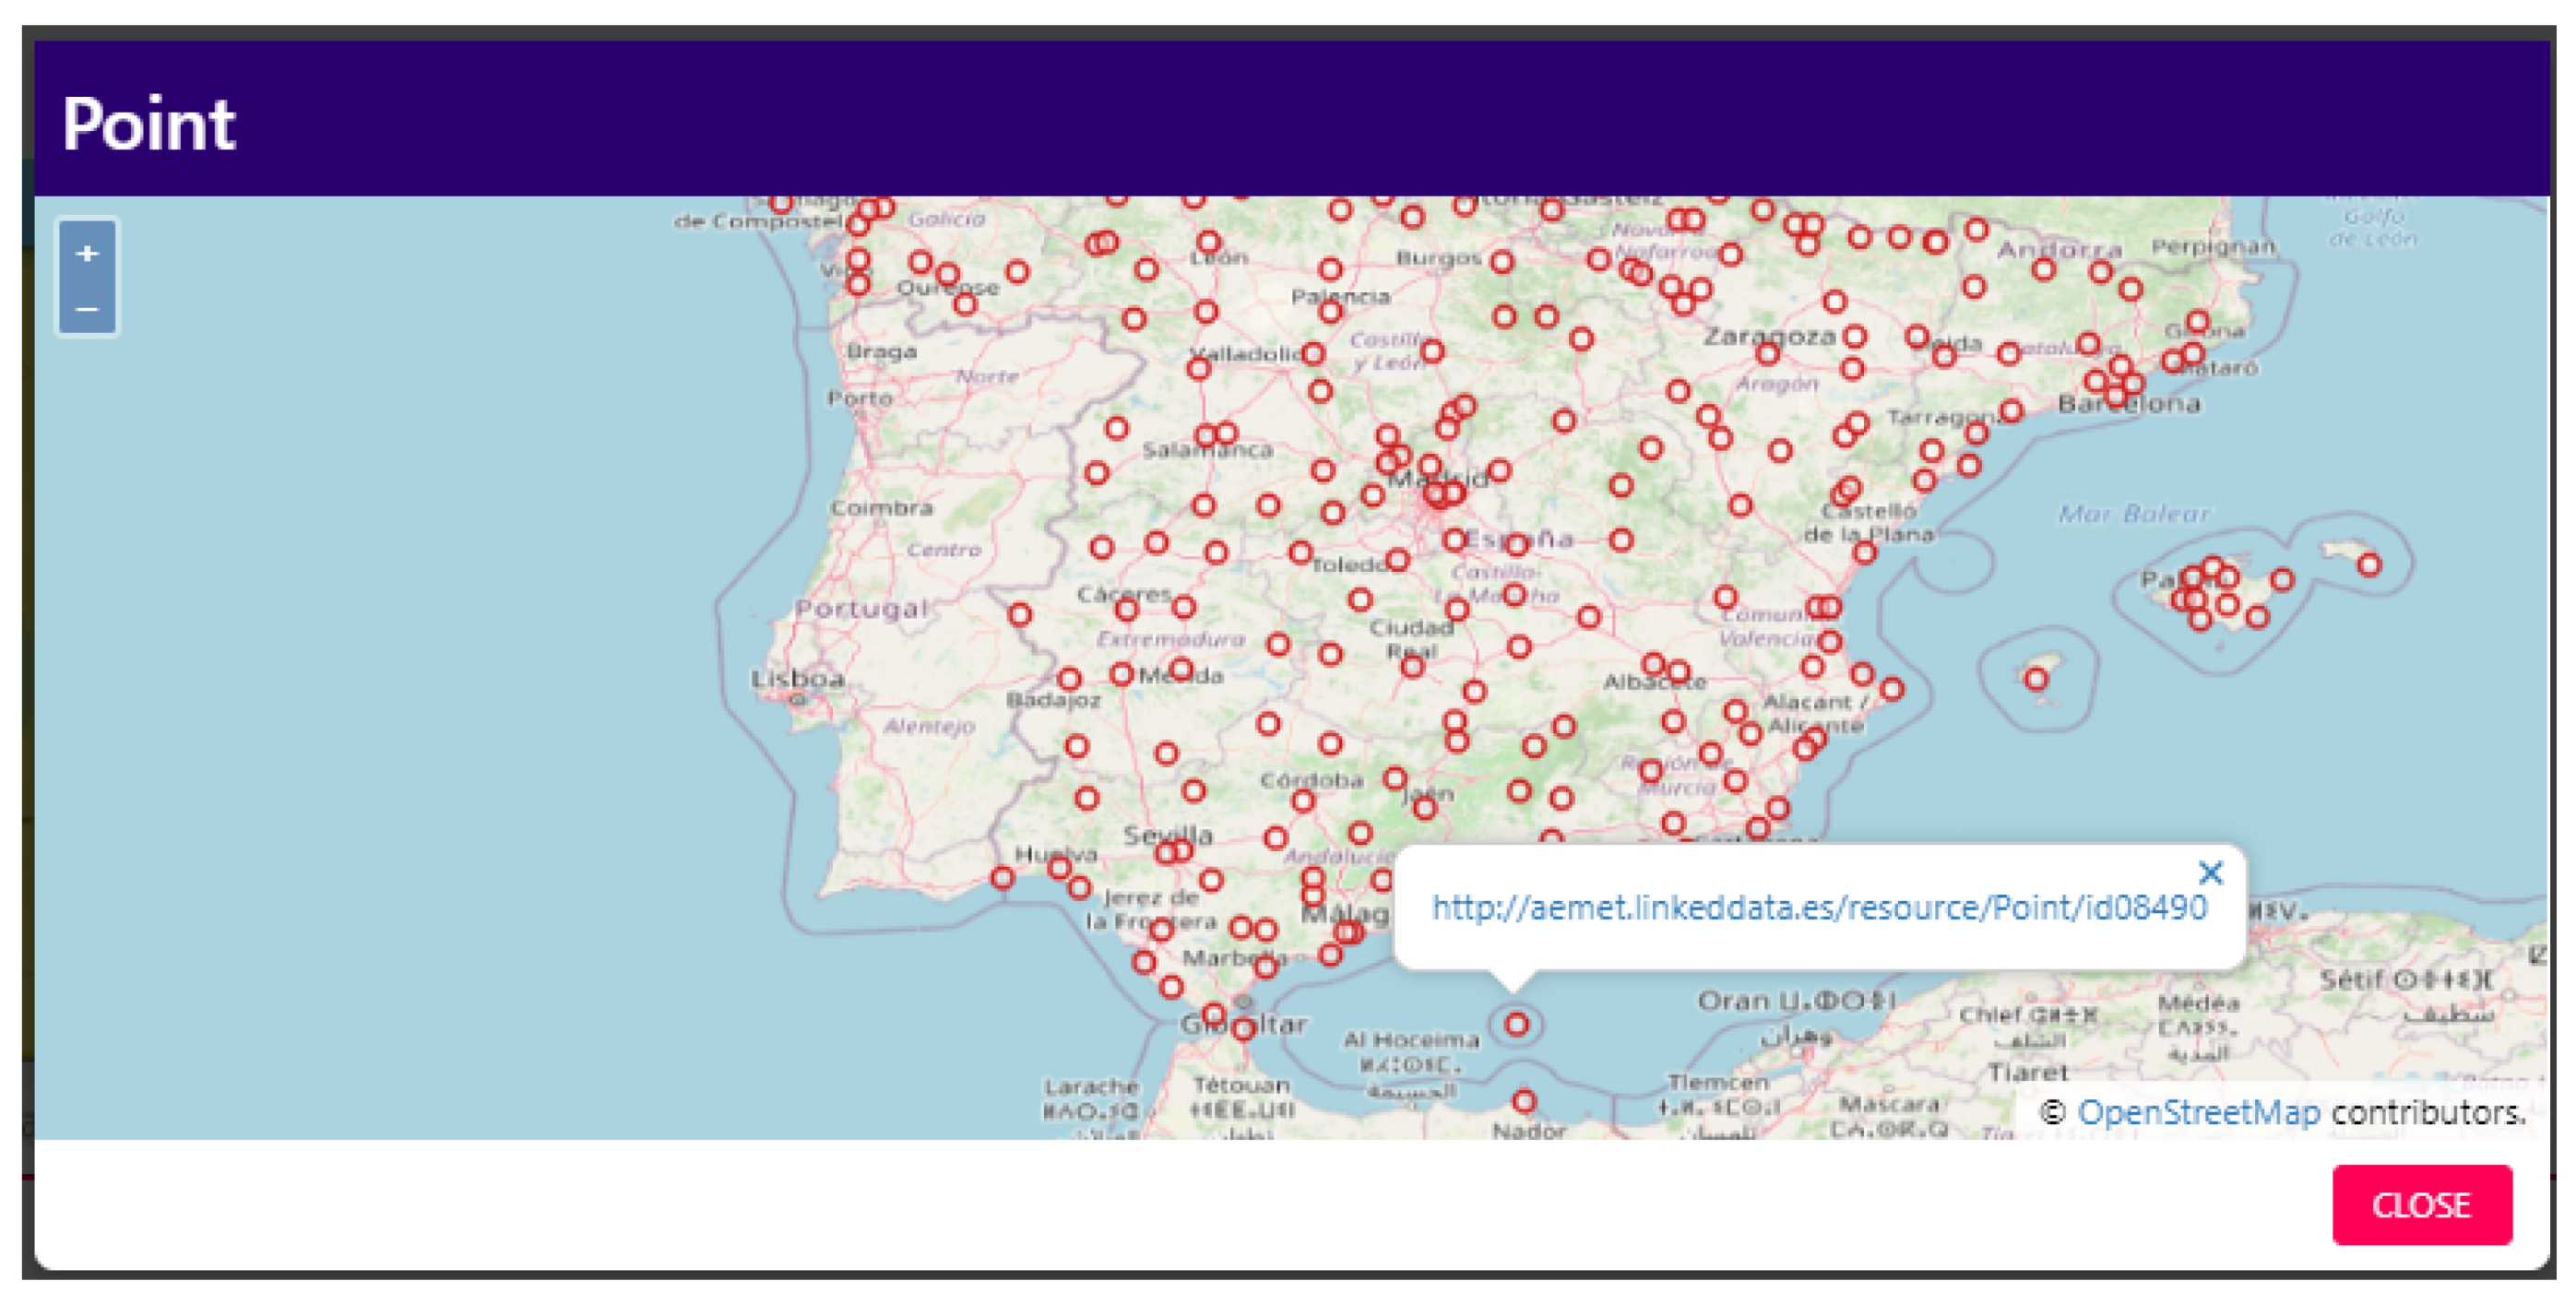The width and height of the screenshot is (2576, 1305).
Task: Click the marker below the Andorra label
Action: (2043, 269)
